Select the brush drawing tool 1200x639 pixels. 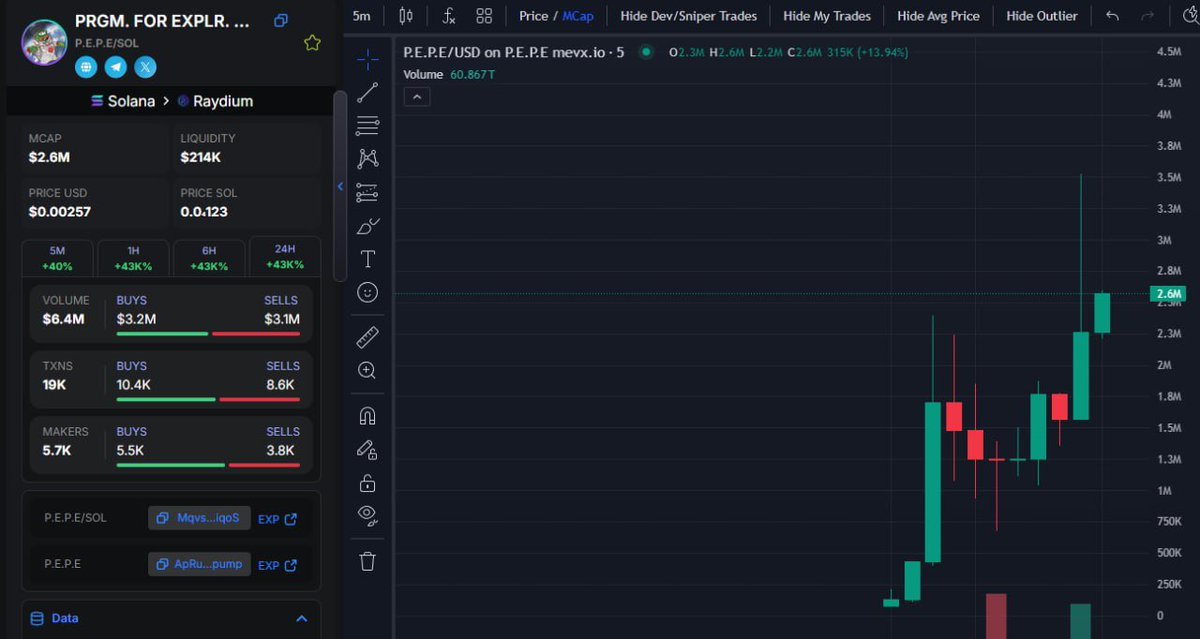click(x=368, y=225)
